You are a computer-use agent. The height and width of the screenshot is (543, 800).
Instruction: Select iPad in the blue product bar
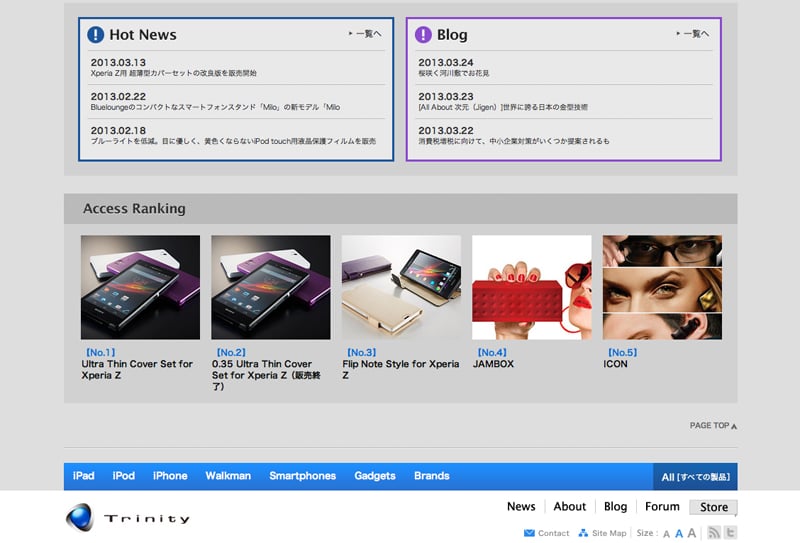click(x=84, y=476)
